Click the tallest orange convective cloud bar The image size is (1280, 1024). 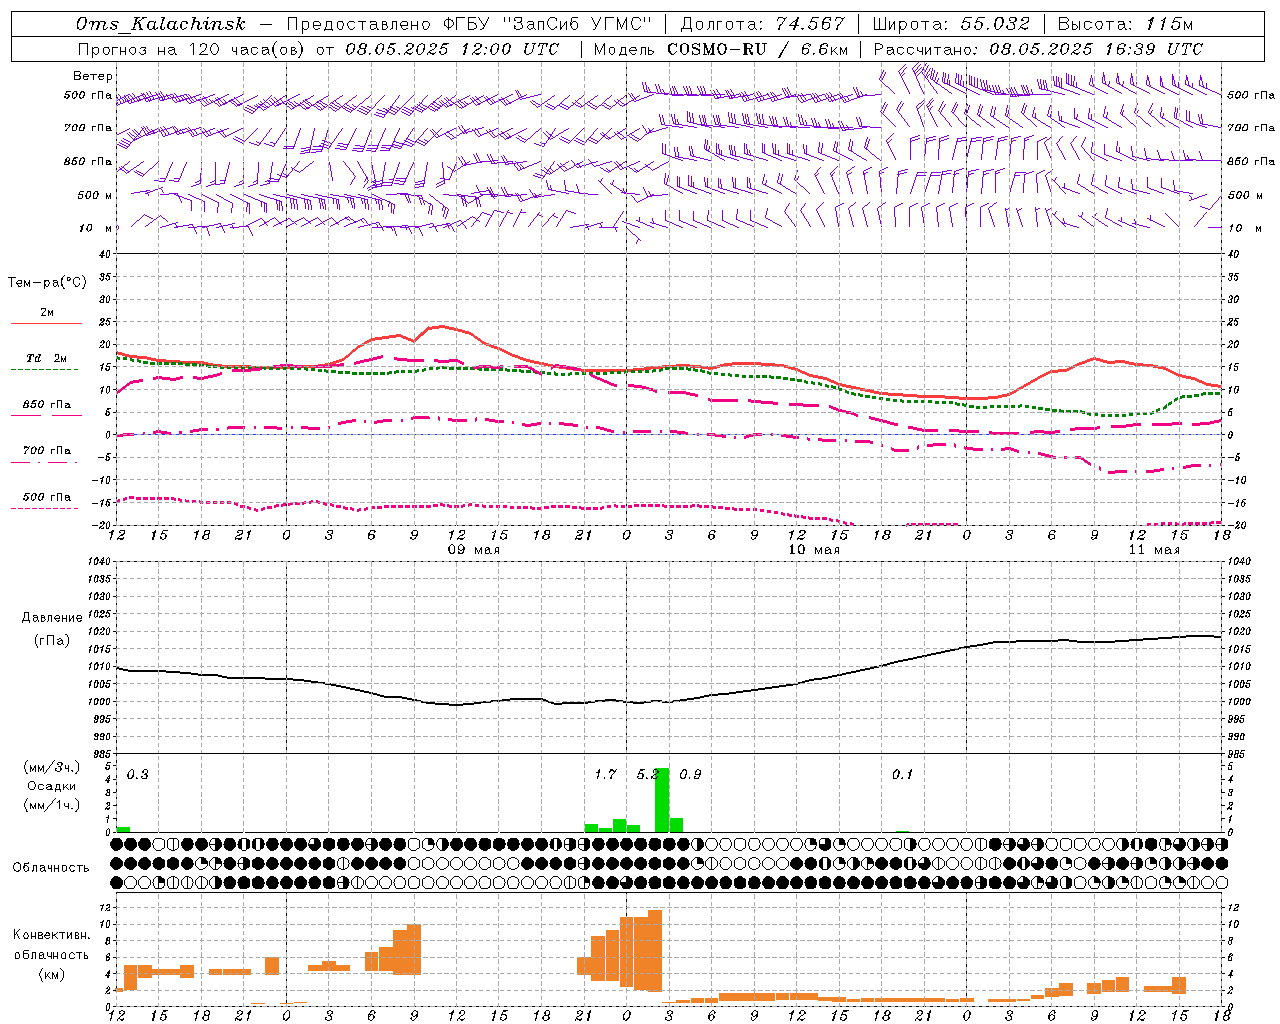(x=655, y=950)
